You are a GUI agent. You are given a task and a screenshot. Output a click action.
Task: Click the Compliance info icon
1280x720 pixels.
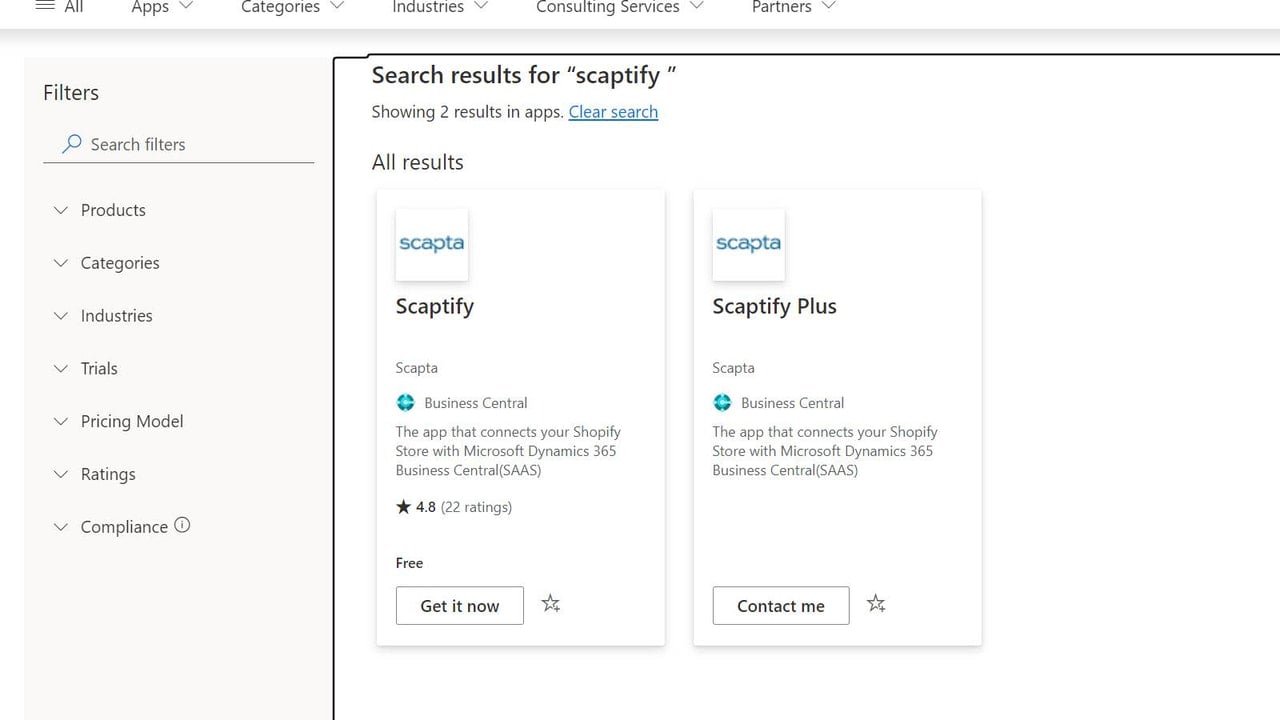click(x=182, y=525)
